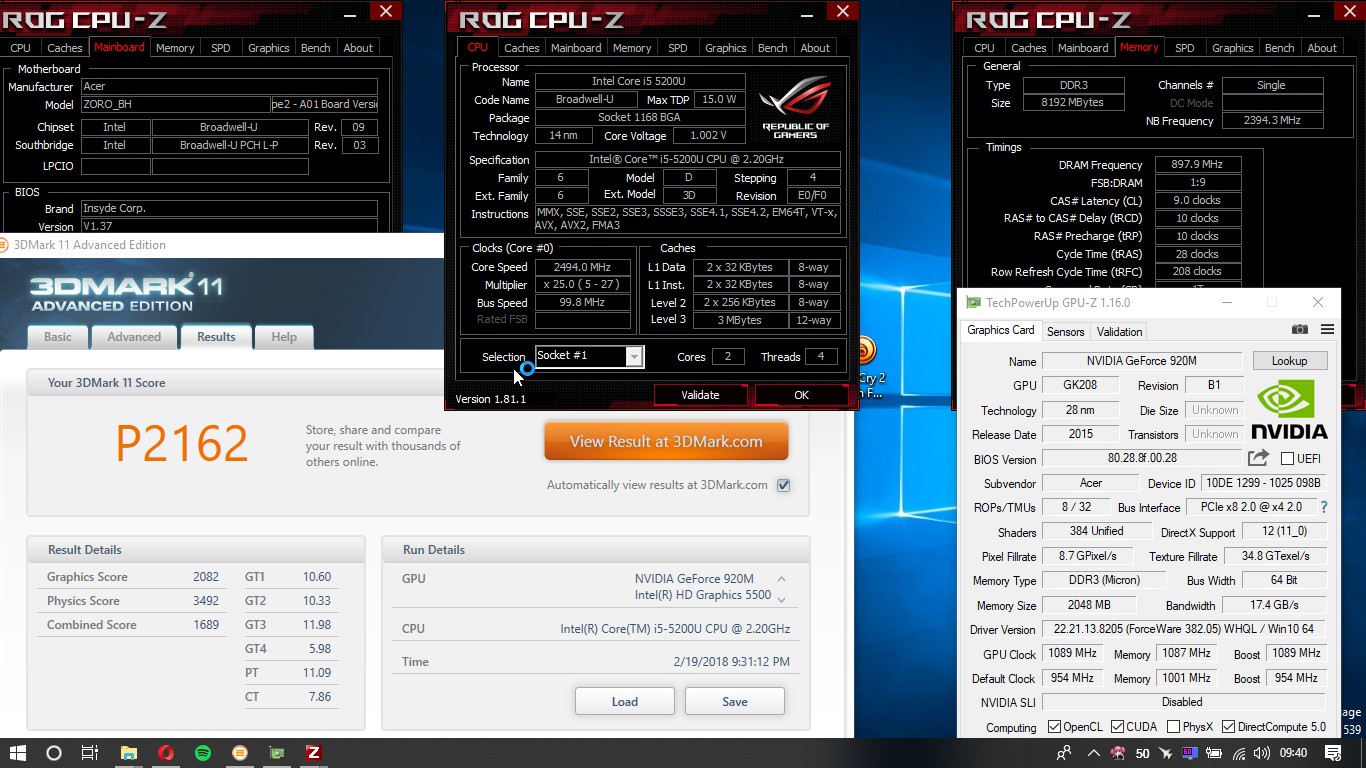Click Validate button in CPU-Z
The width and height of the screenshot is (1366, 768).
700,395
